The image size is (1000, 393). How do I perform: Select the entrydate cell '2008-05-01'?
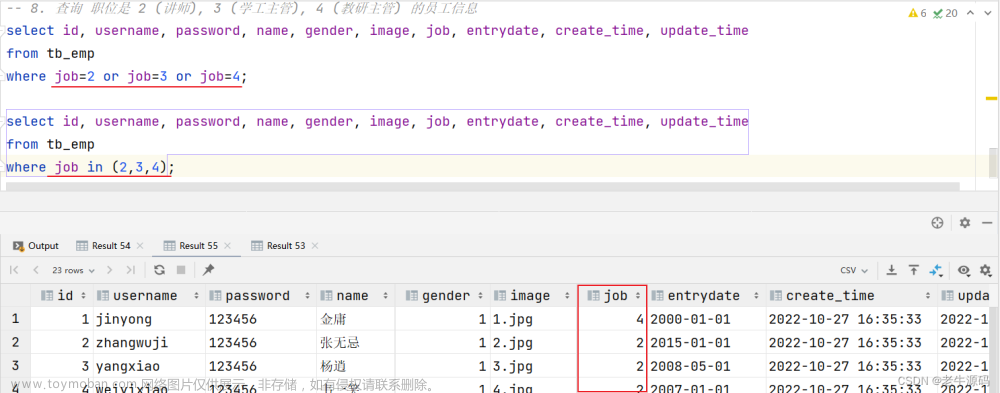(x=707, y=366)
